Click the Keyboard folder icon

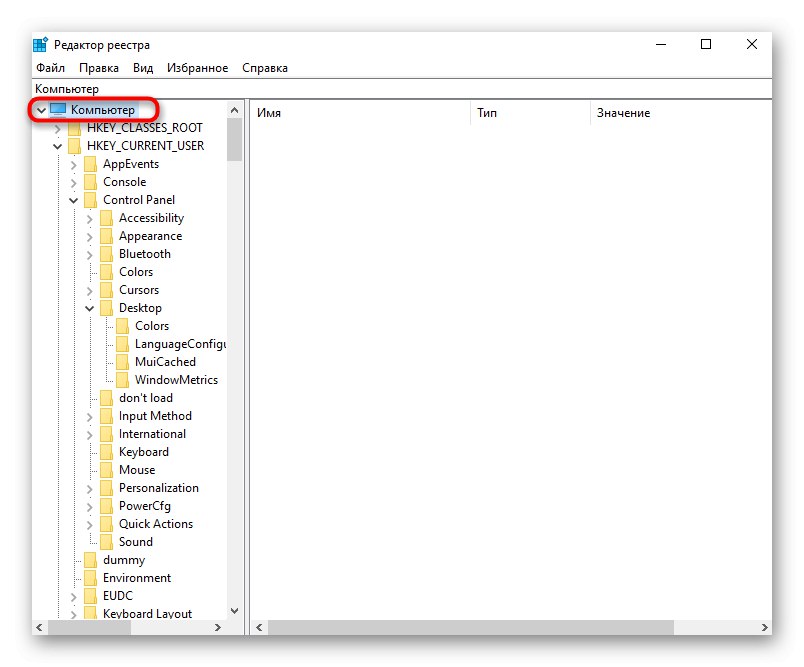(x=107, y=452)
